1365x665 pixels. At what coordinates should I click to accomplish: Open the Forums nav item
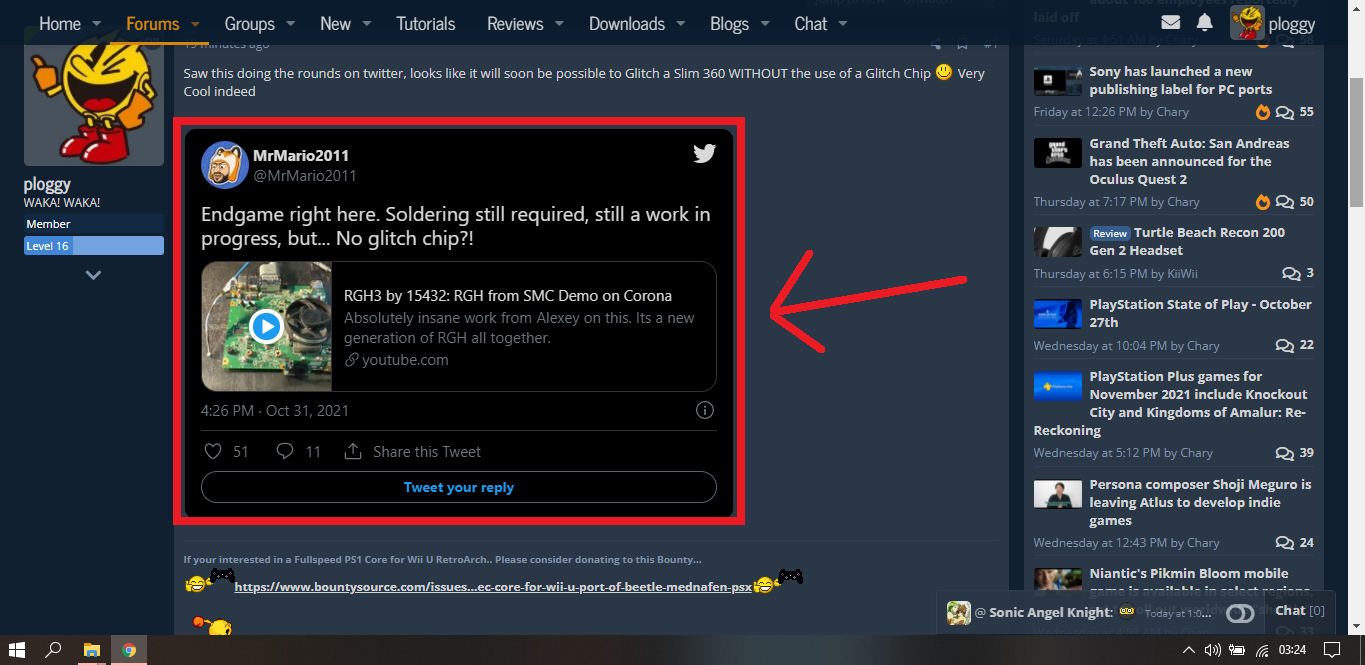pyautogui.click(x=153, y=23)
